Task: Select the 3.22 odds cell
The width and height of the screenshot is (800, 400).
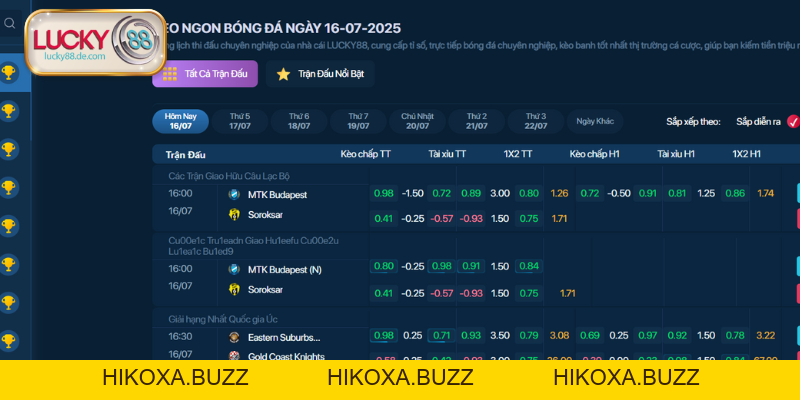Action: tap(765, 335)
